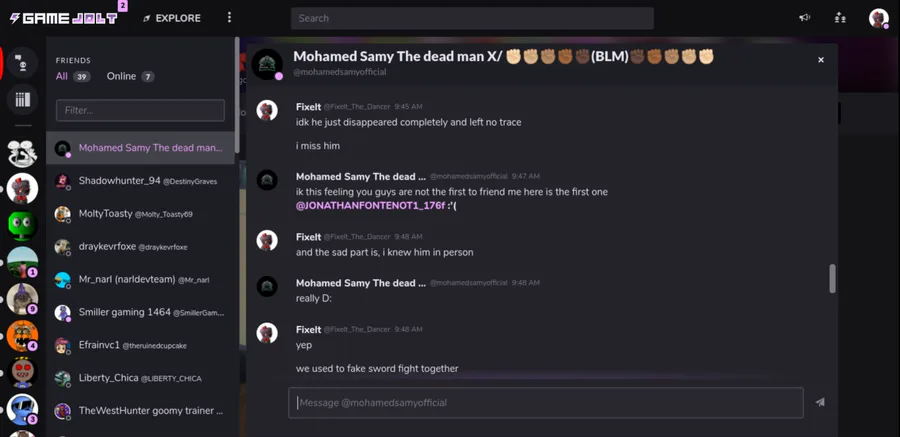
Task: Click the Game Jolt logo
Action: coord(64,18)
